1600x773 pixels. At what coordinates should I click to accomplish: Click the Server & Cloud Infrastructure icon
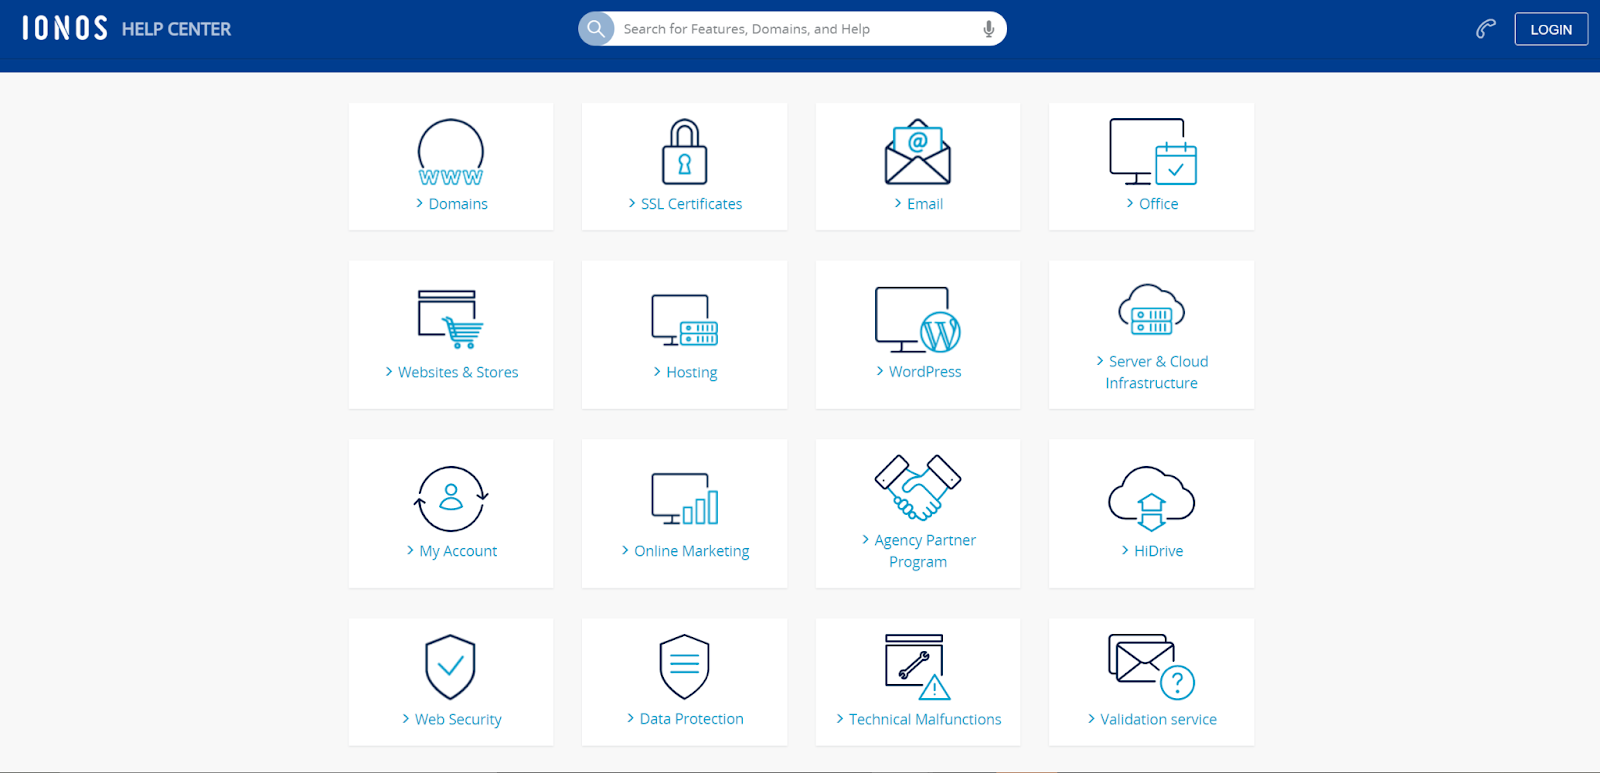1152,310
